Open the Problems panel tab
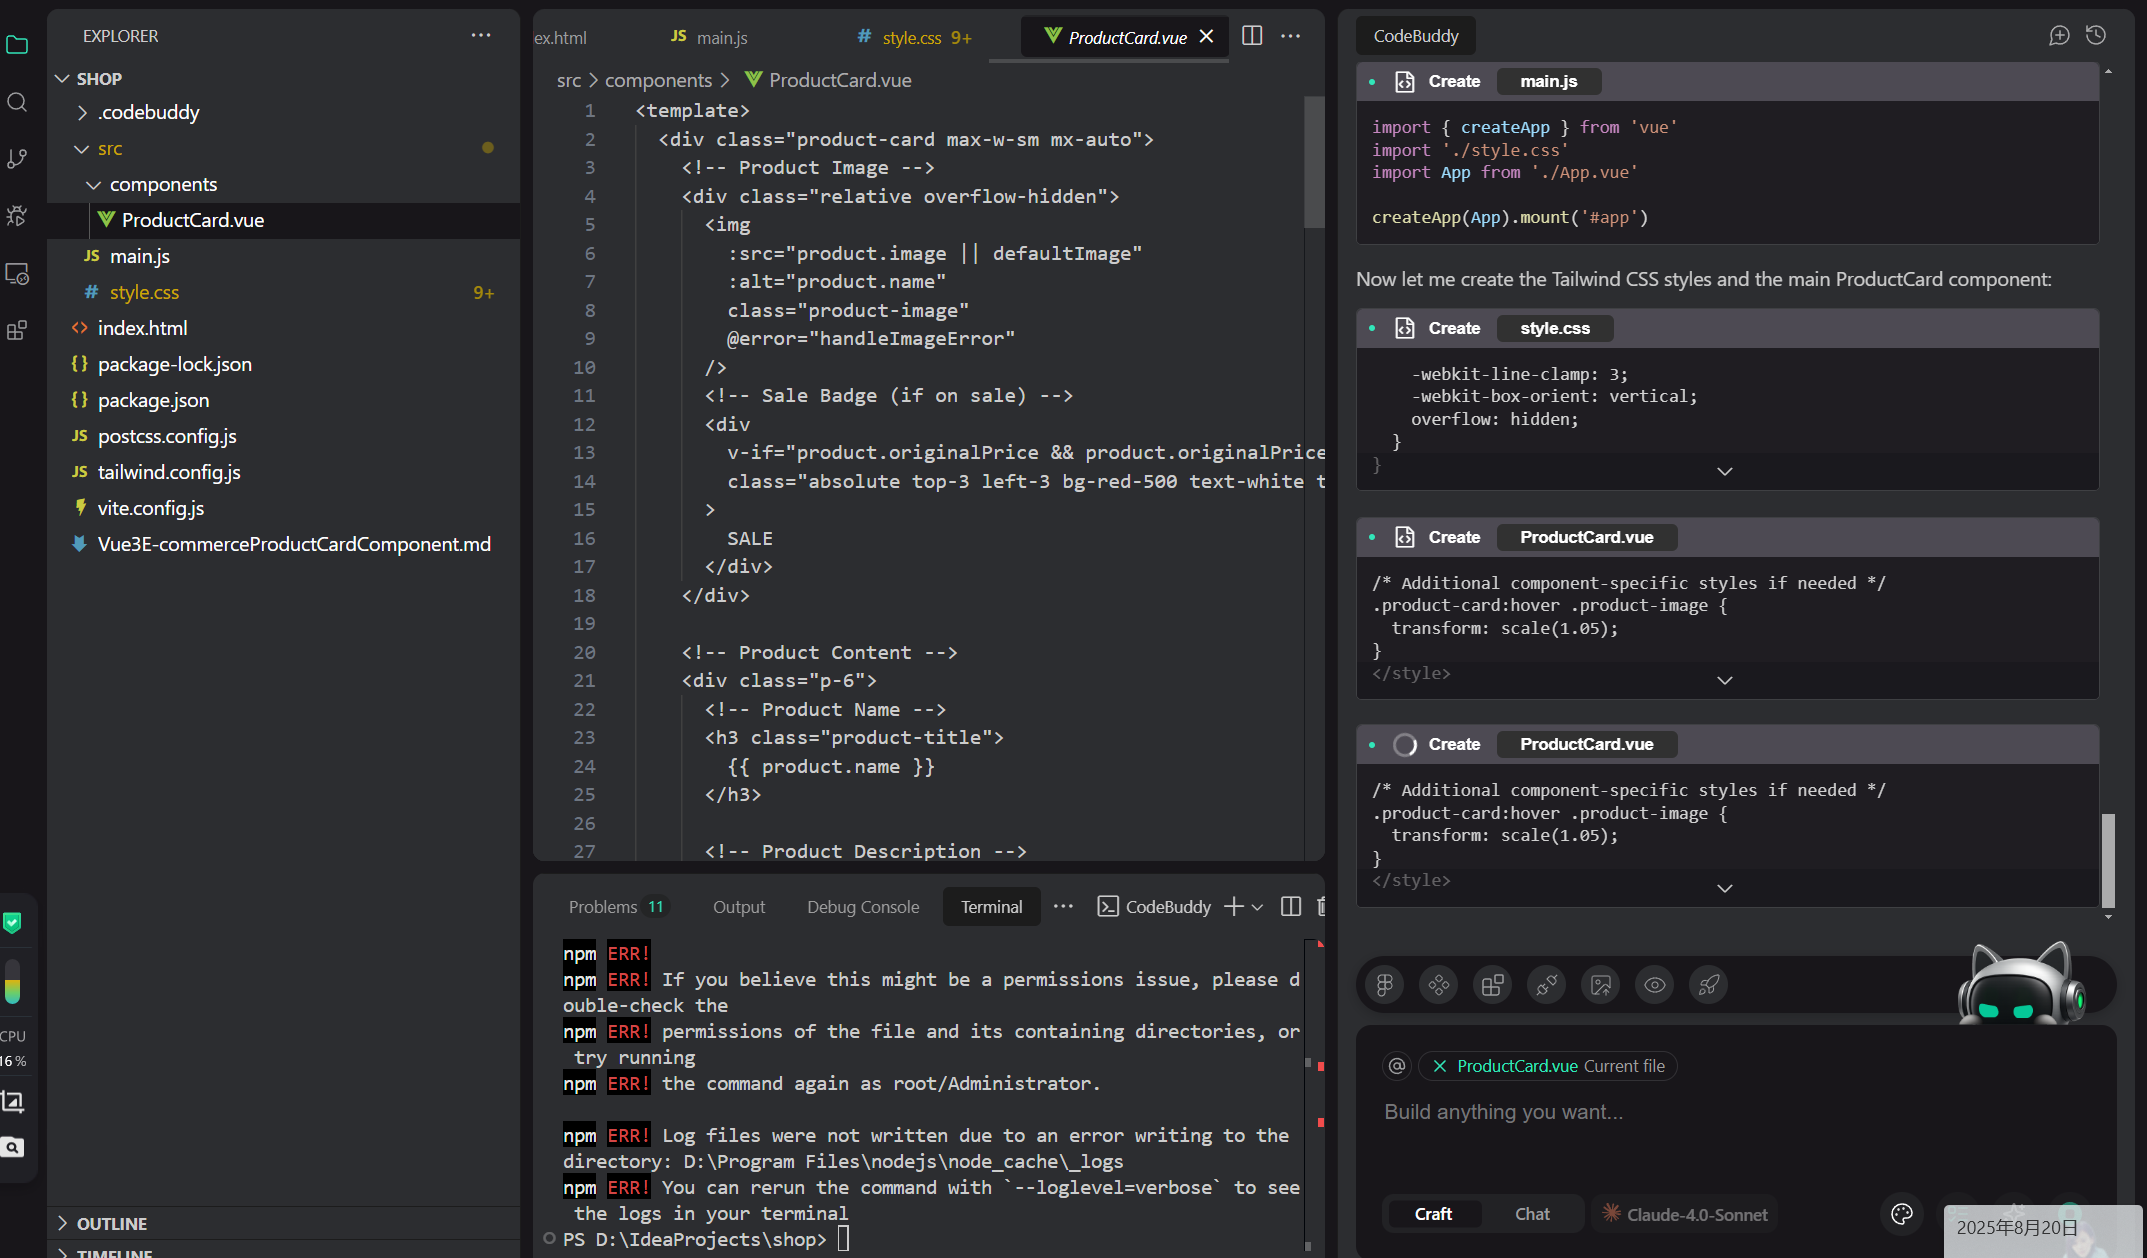The height and width of the screenshot is (1258, 2147). tap(616, 907)
